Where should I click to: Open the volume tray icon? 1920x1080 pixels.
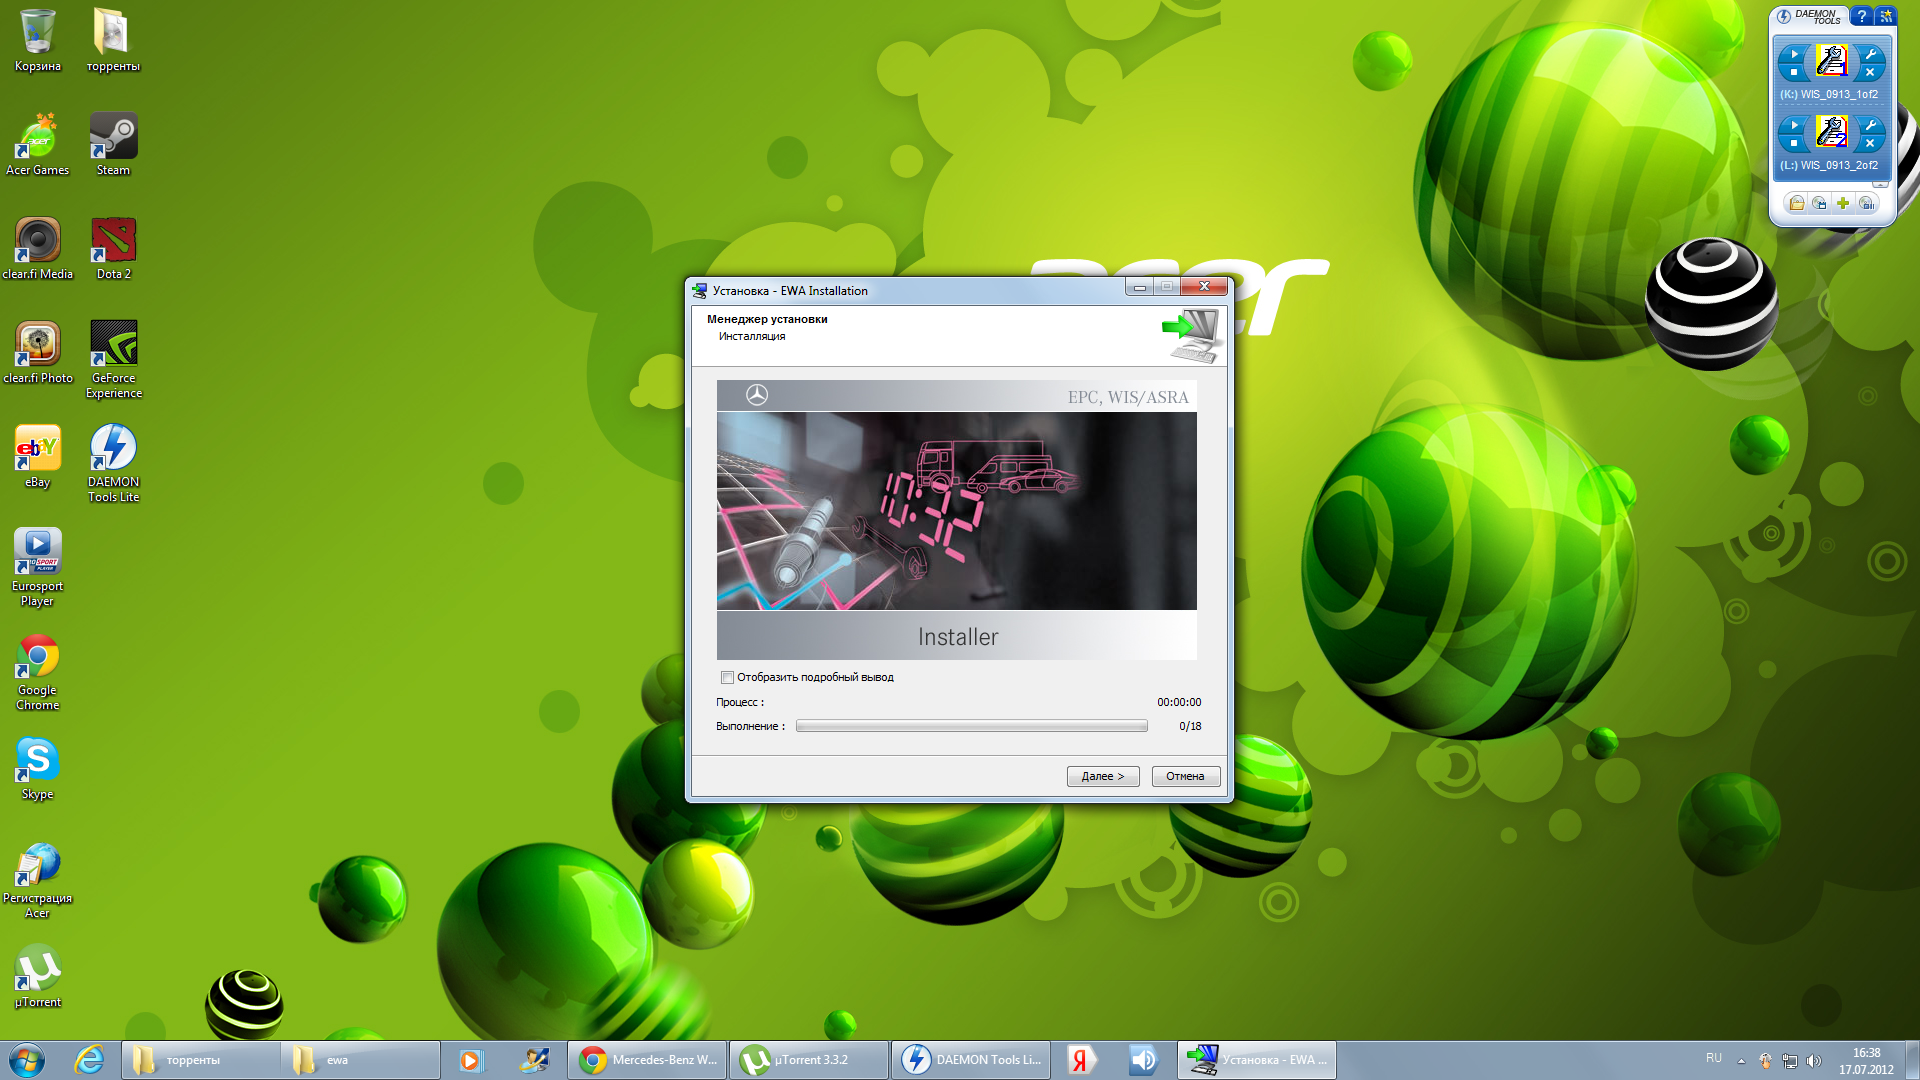1814,1060
